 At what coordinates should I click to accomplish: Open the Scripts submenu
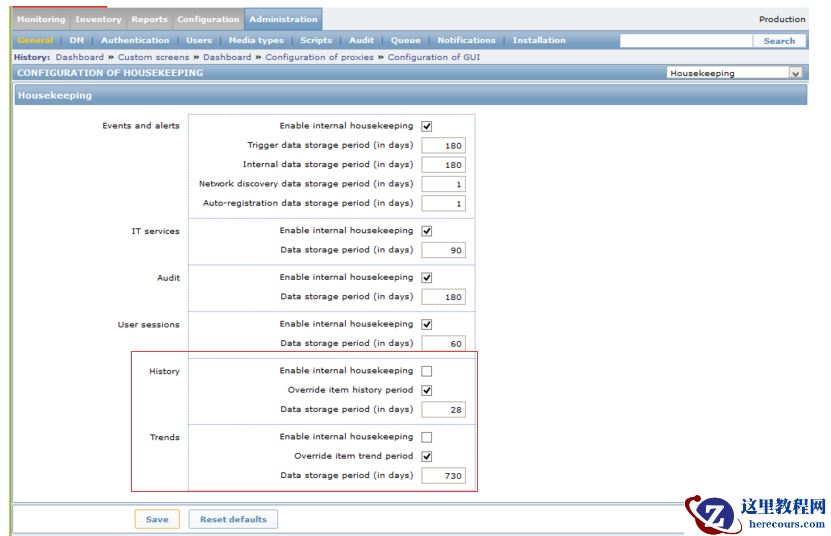tap(316, 40)
